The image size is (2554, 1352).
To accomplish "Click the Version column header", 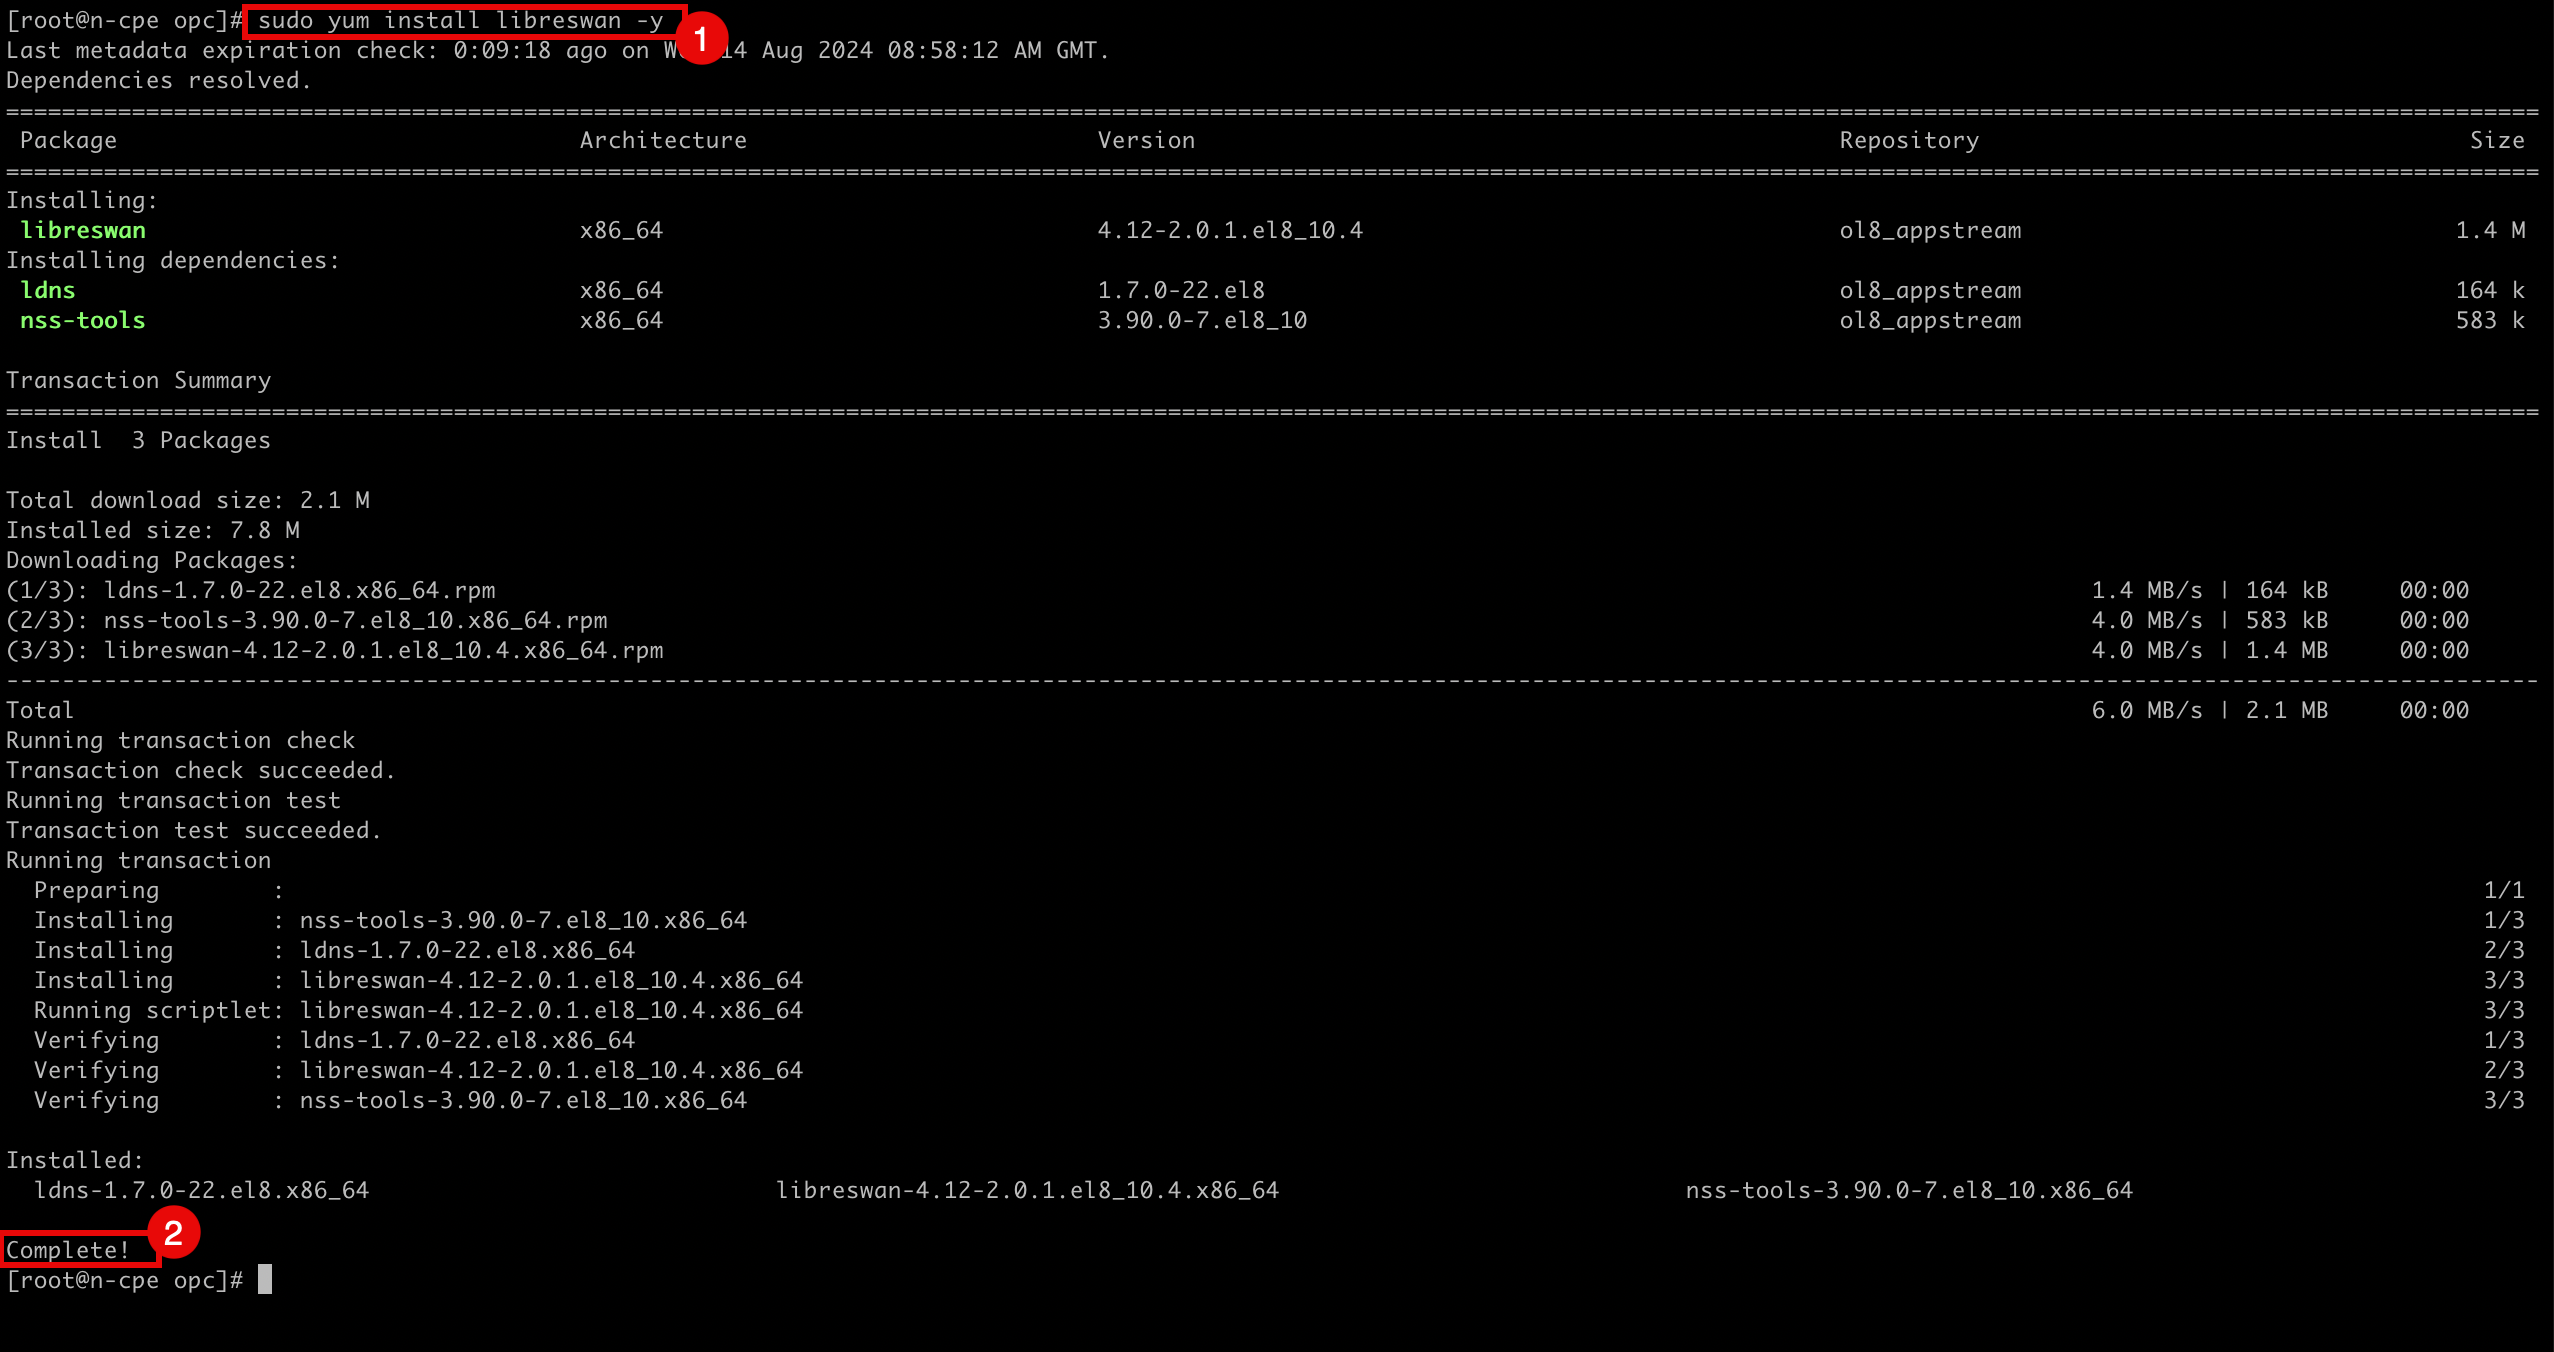I will (x=1146, y=141).
